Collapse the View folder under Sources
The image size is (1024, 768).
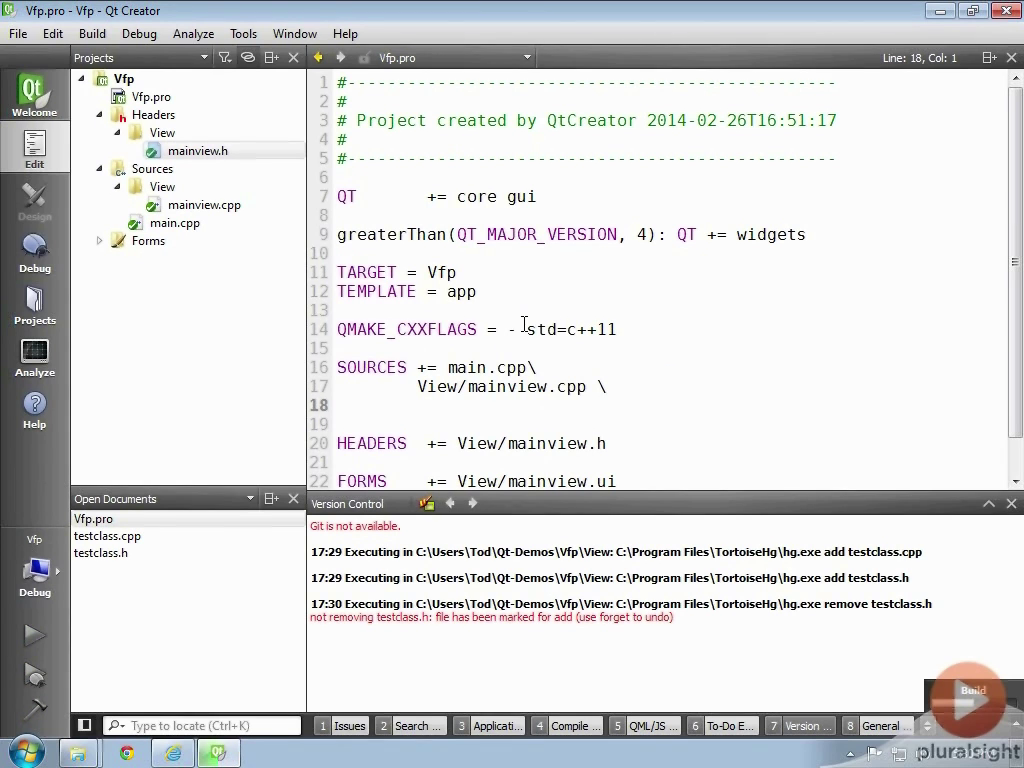point(118,187)
